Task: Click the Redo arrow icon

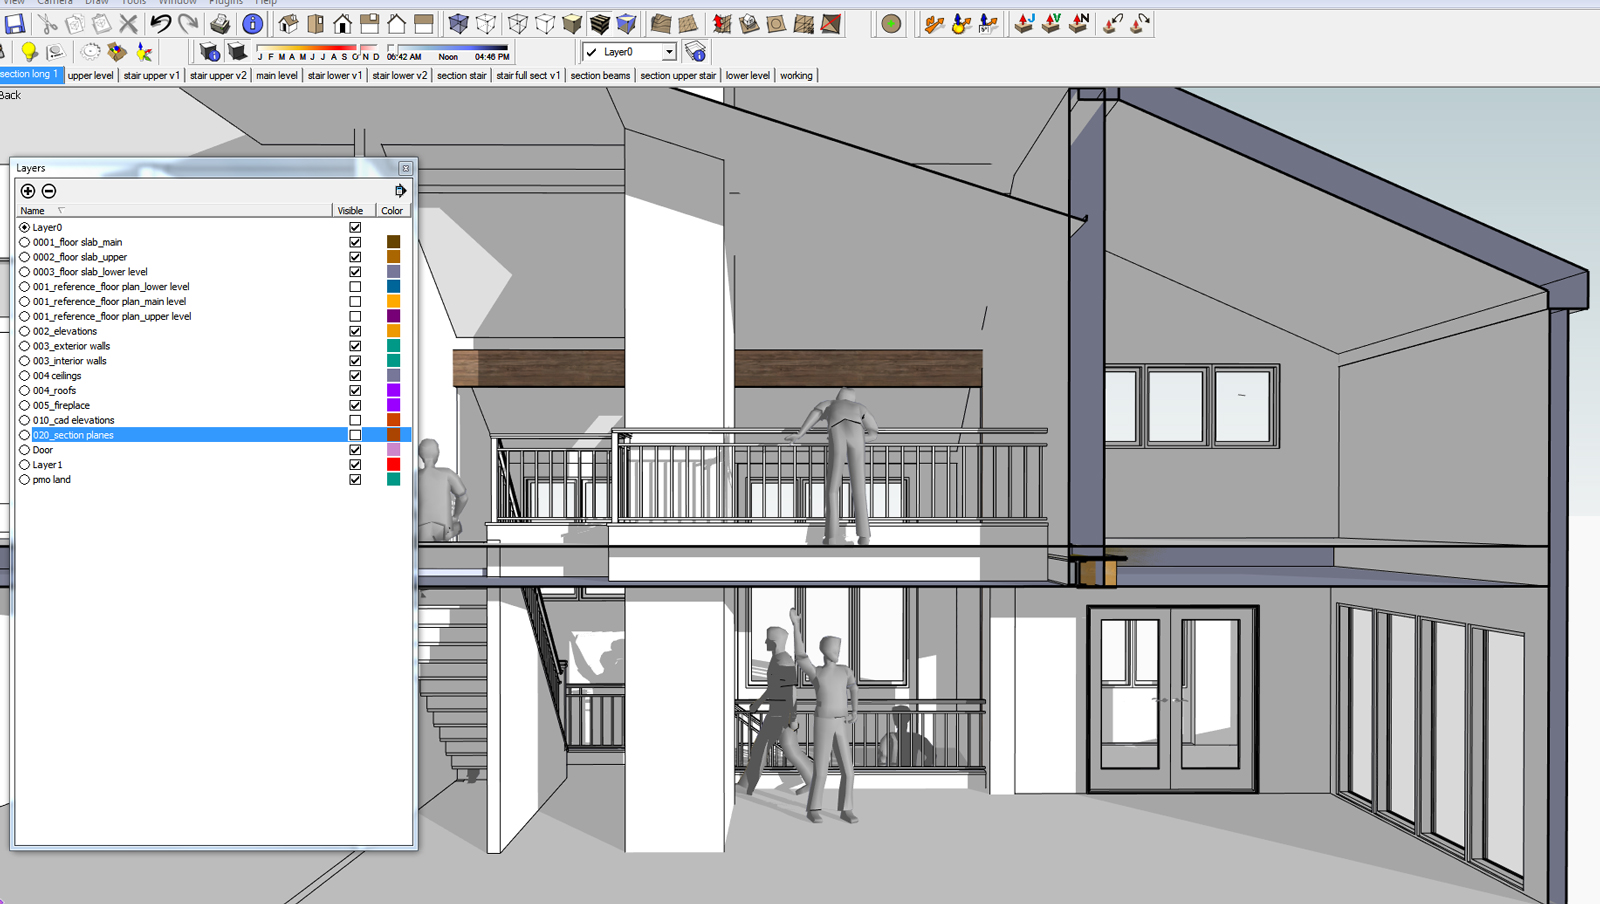Action: 188,23
